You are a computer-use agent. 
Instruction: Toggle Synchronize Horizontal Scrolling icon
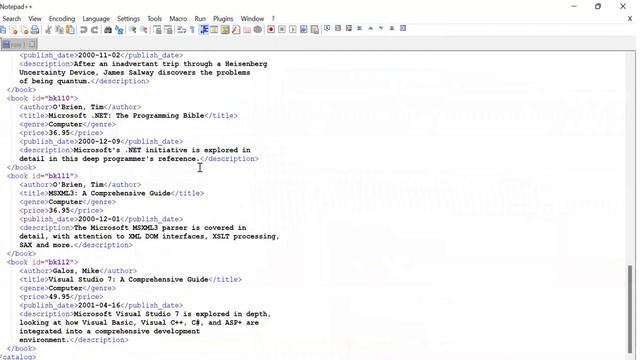168,30
